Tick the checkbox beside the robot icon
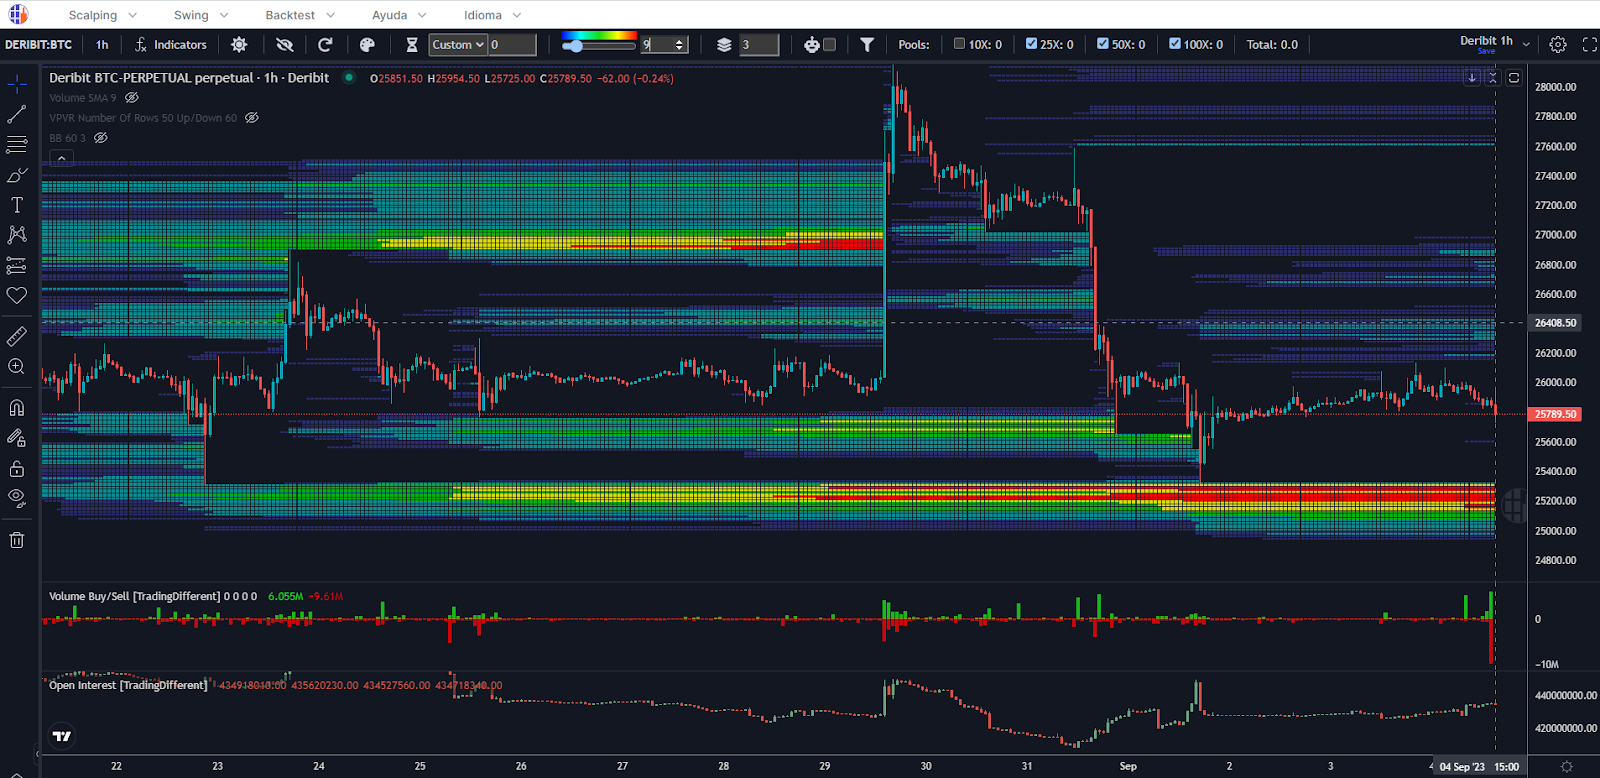The image size is (1600, 778). pos(829,45)
